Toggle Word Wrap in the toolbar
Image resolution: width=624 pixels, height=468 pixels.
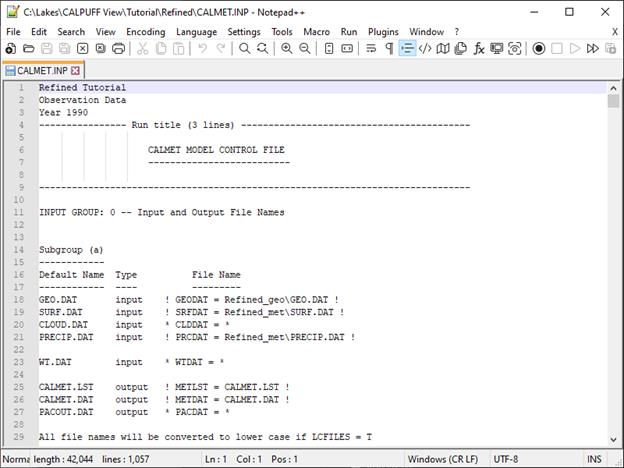(x=371, y=48)
